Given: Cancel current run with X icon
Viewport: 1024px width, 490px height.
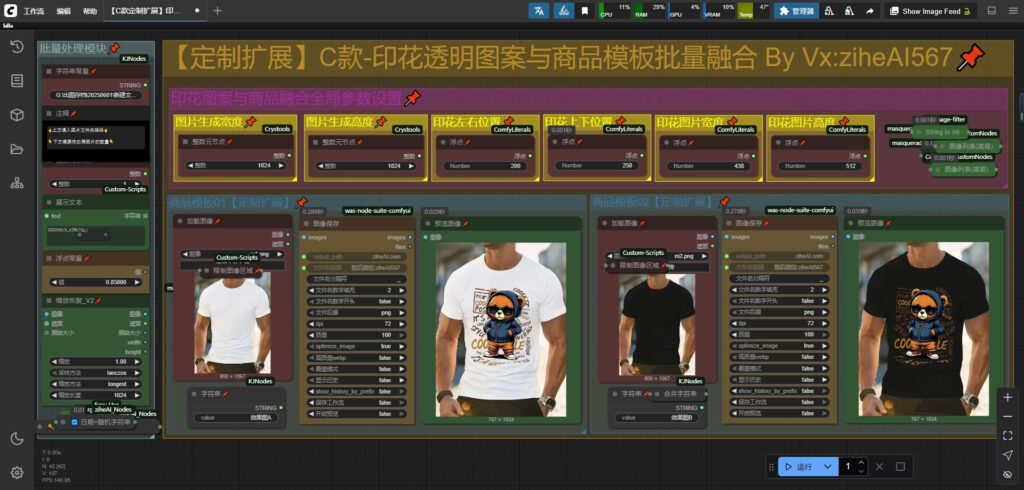Looking at the screenshot, I should click(879, 466).
